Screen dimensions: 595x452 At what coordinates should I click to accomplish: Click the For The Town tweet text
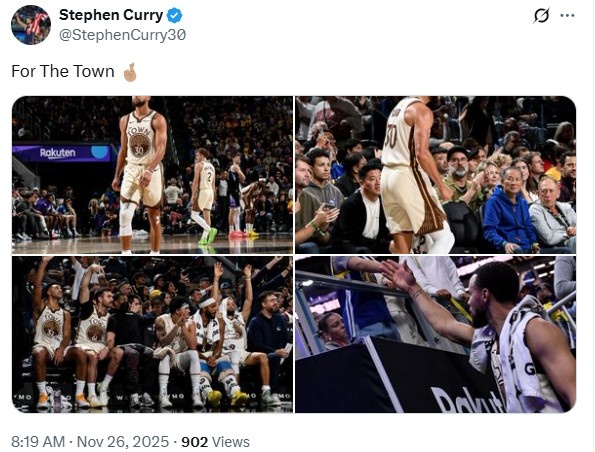[x=63, y=71]
